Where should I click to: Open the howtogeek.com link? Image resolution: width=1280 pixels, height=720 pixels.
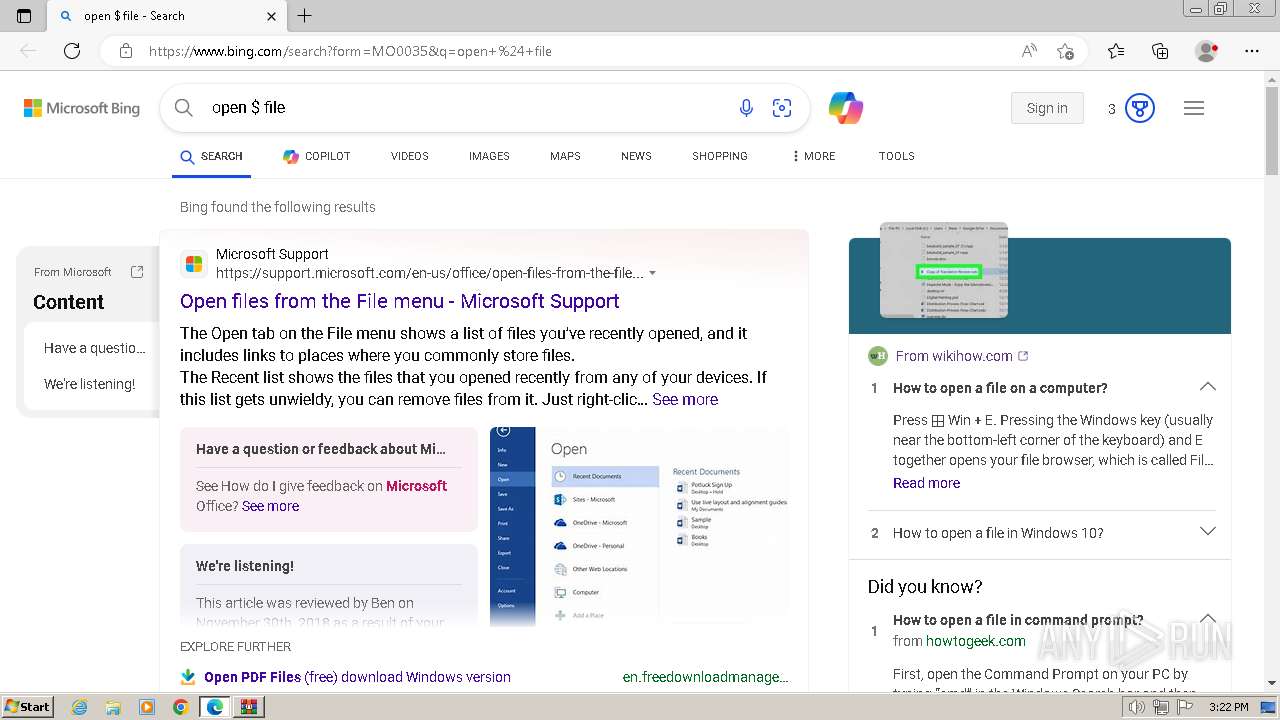(x=975, y=641)
